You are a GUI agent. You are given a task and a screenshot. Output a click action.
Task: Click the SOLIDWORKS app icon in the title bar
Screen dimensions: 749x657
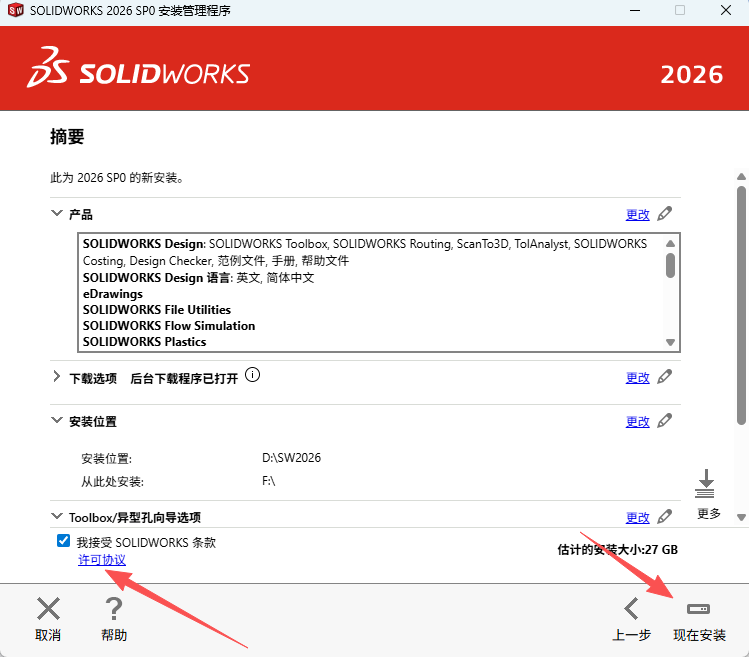pos(16,10)
